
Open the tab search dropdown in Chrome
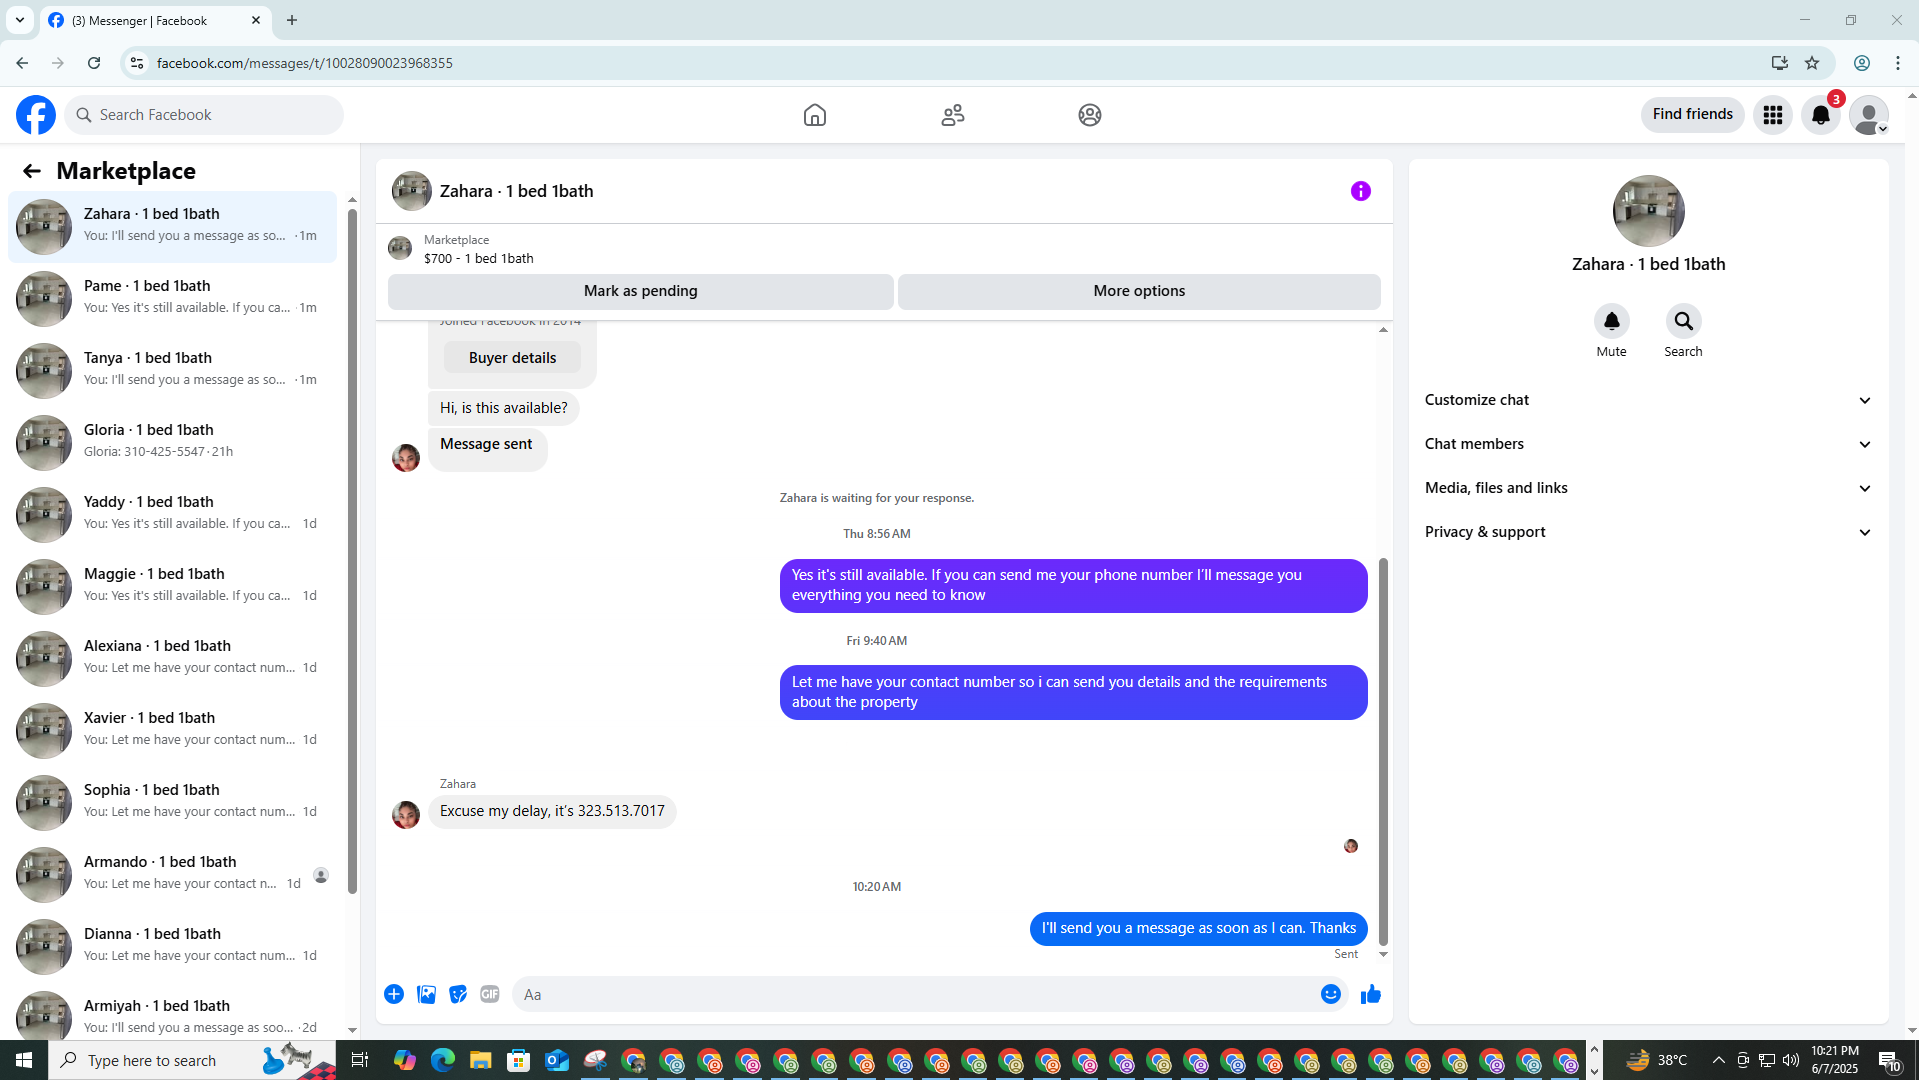pyautogui.click(x=20, y=20)
